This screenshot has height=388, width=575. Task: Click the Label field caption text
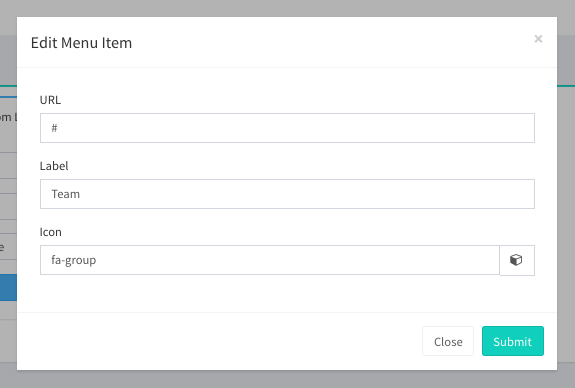pyautogui.click(x=54, y=166)
